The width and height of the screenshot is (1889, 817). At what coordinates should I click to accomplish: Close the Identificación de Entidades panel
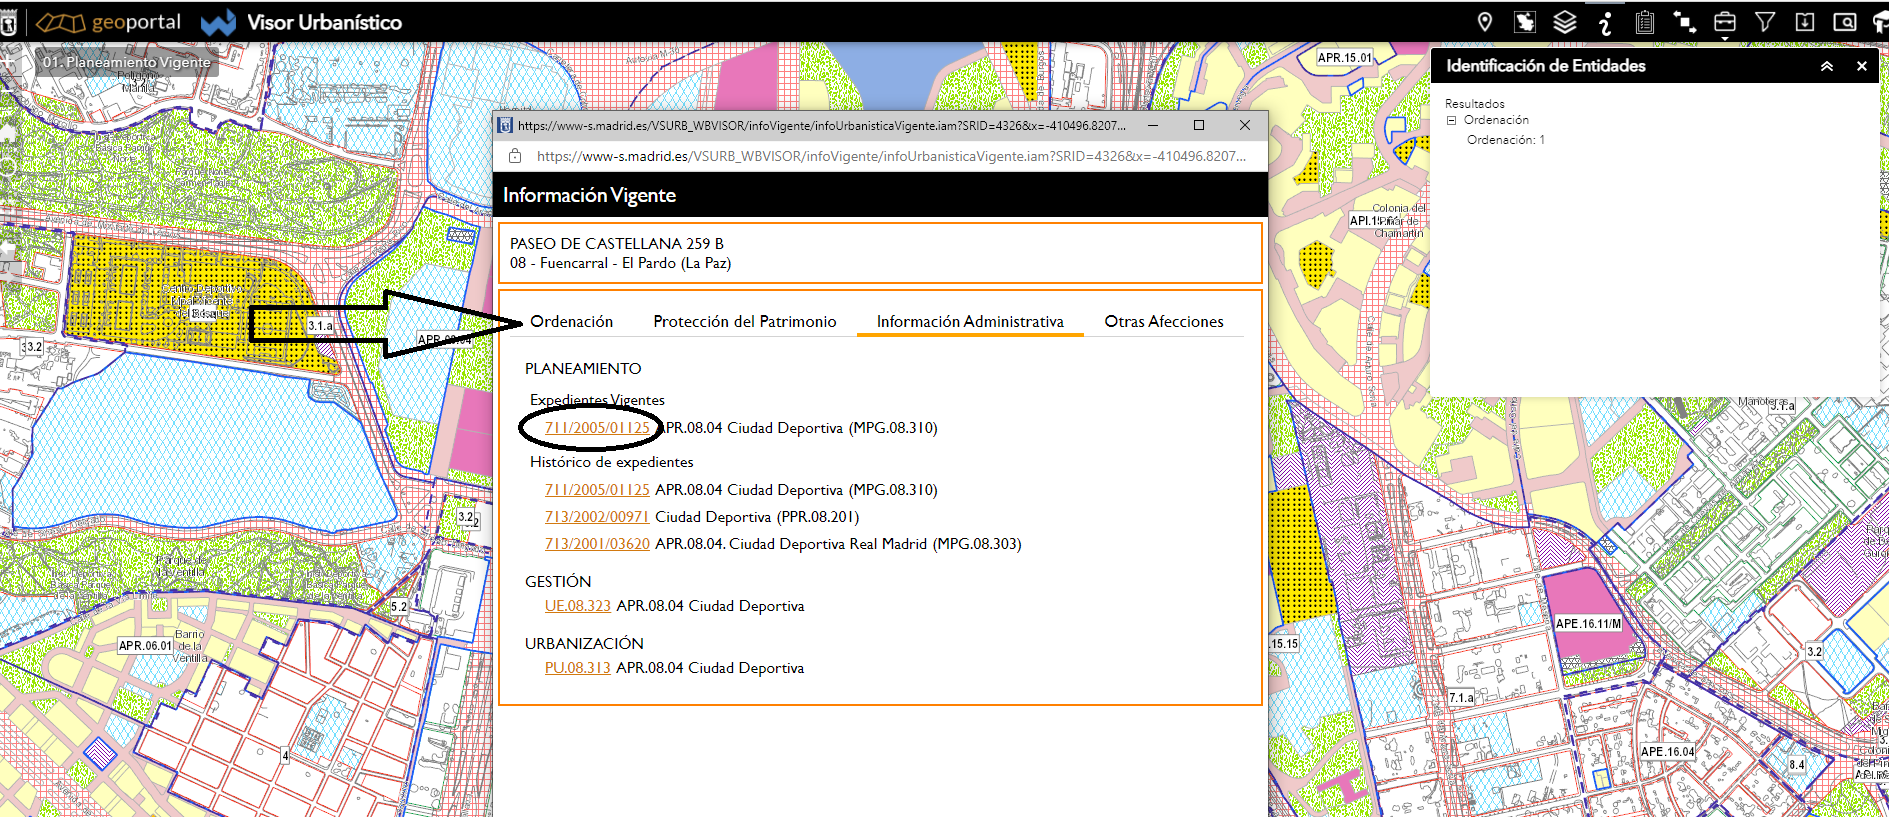[x=1862, y=66]
